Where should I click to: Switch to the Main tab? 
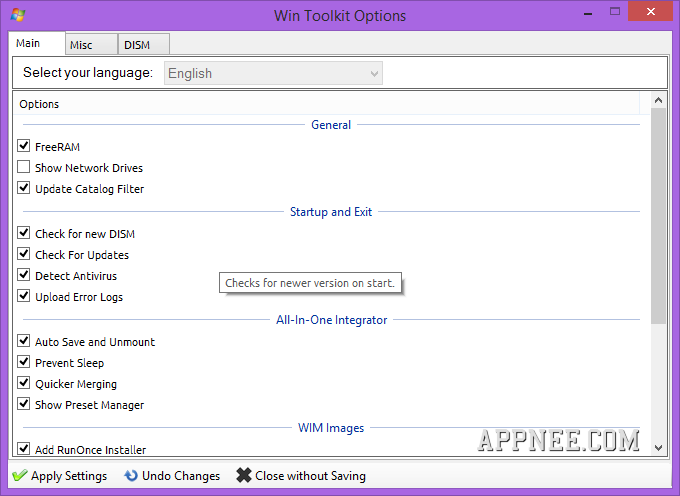pos(37,43)
